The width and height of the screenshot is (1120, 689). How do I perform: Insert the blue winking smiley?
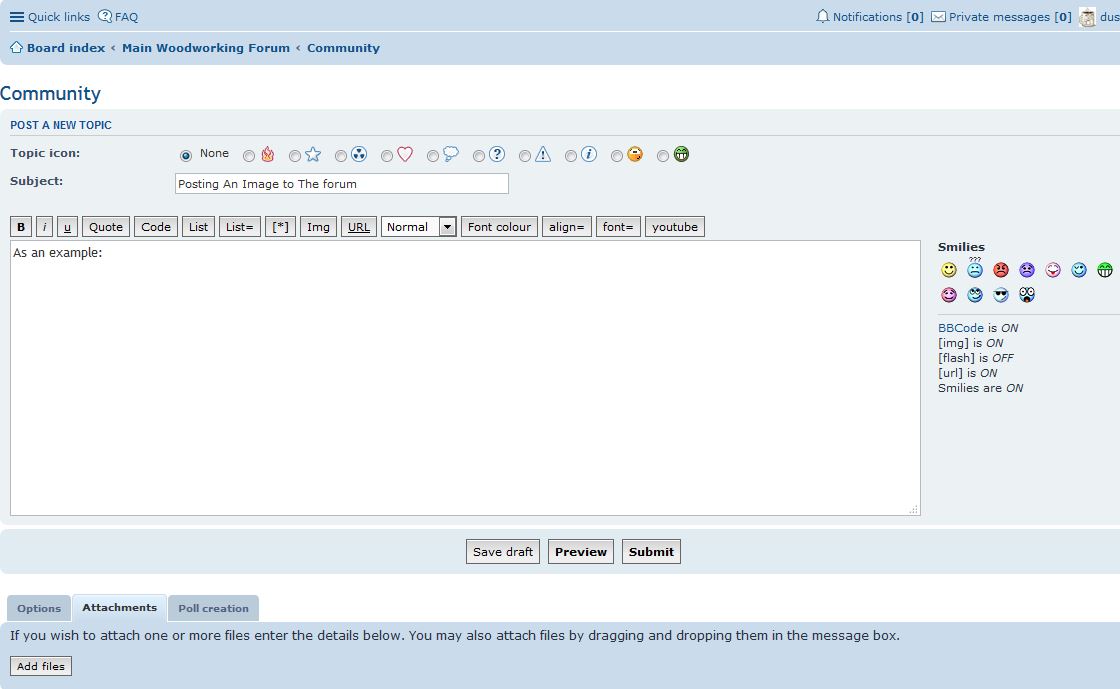tap(1079, 270)
